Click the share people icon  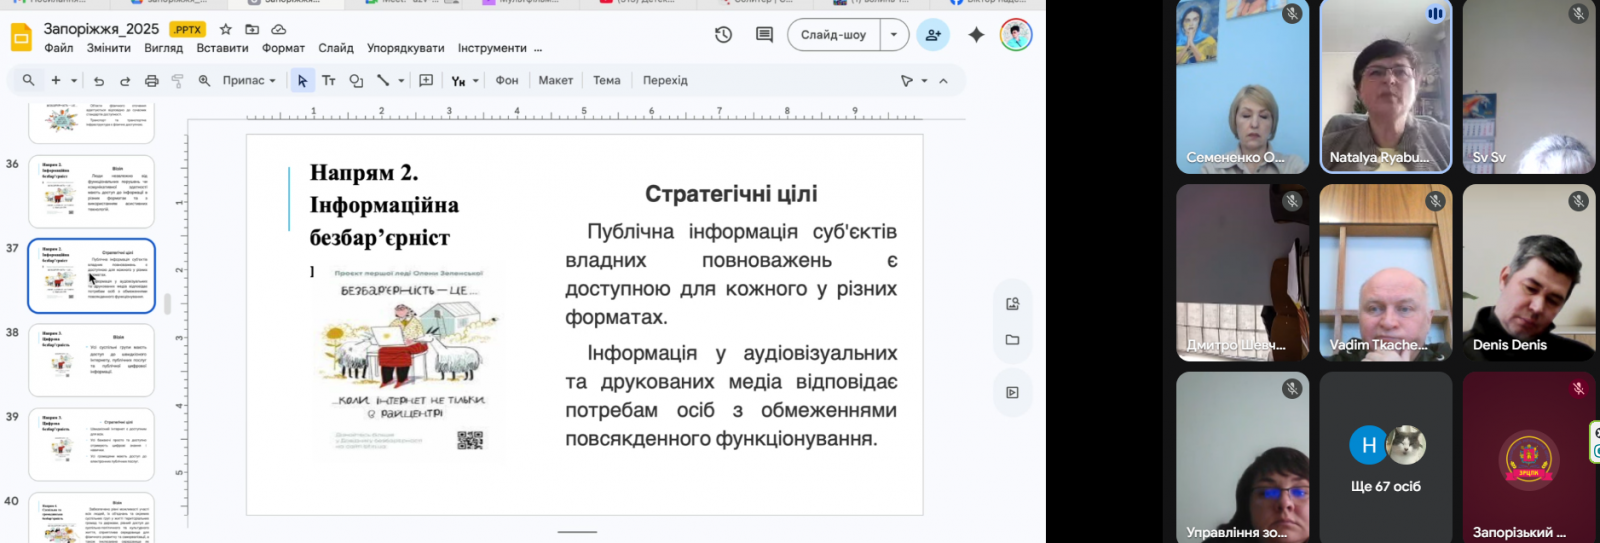pyautogui.click(x=933, y=35)
